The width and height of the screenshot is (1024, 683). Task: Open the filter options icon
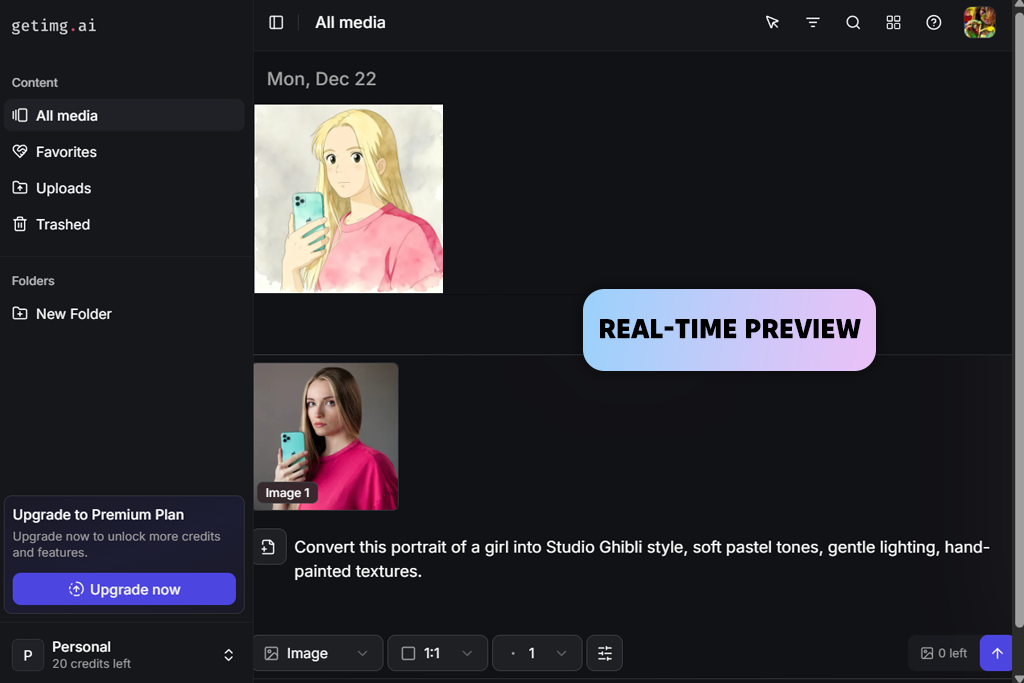[x=812, y=23]
